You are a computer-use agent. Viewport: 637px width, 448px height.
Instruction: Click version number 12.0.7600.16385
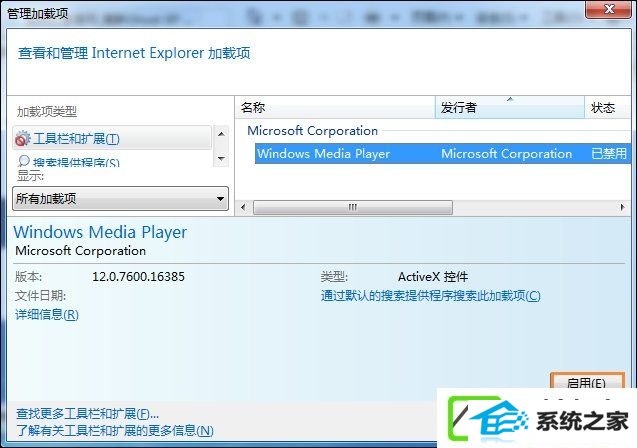[138, 277]
